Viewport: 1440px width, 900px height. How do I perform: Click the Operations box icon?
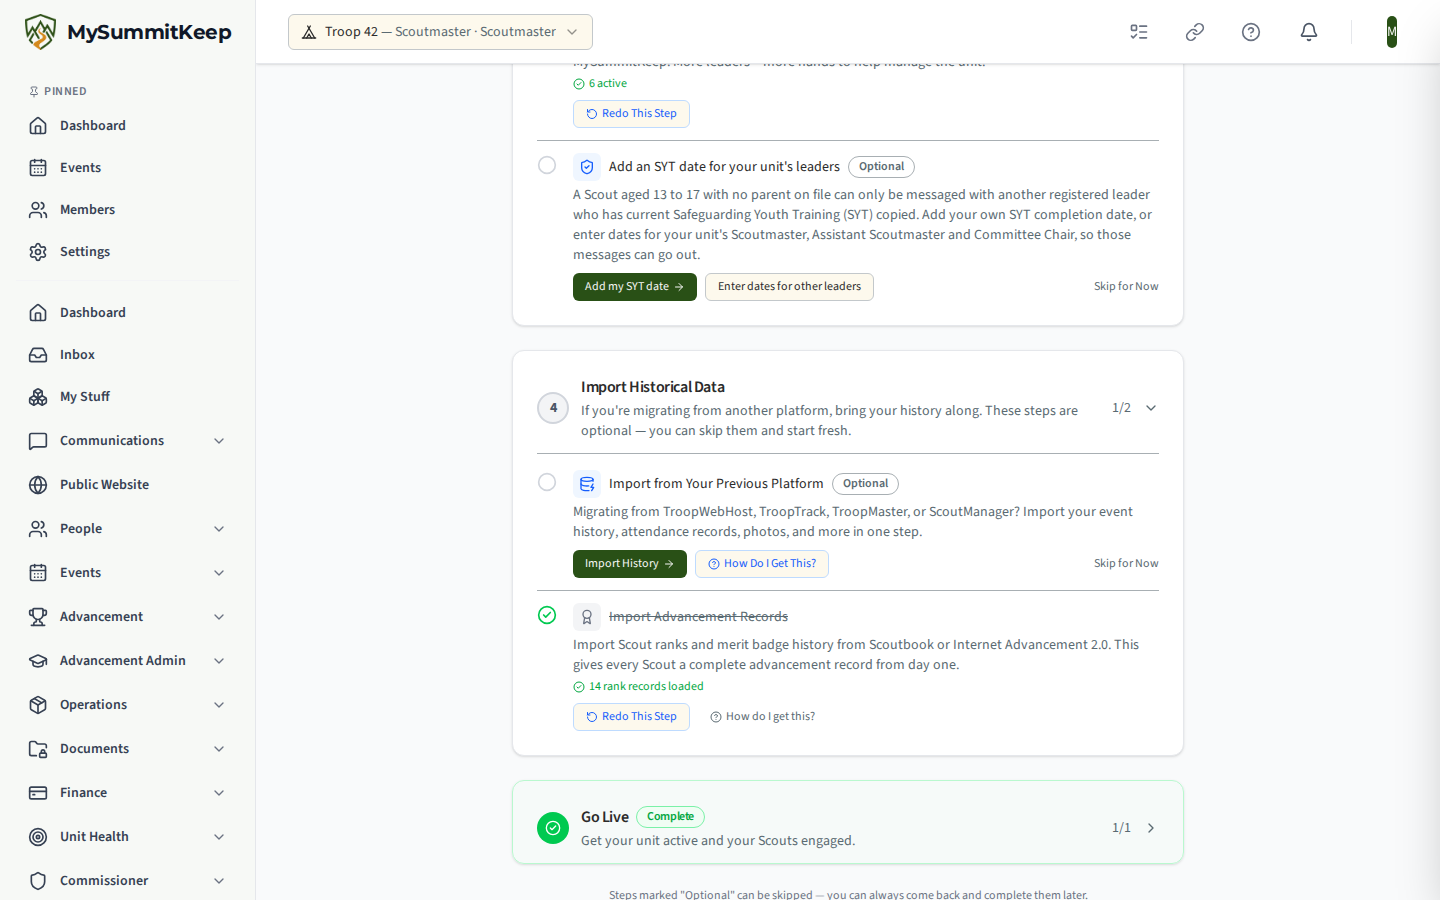(38, 705)
